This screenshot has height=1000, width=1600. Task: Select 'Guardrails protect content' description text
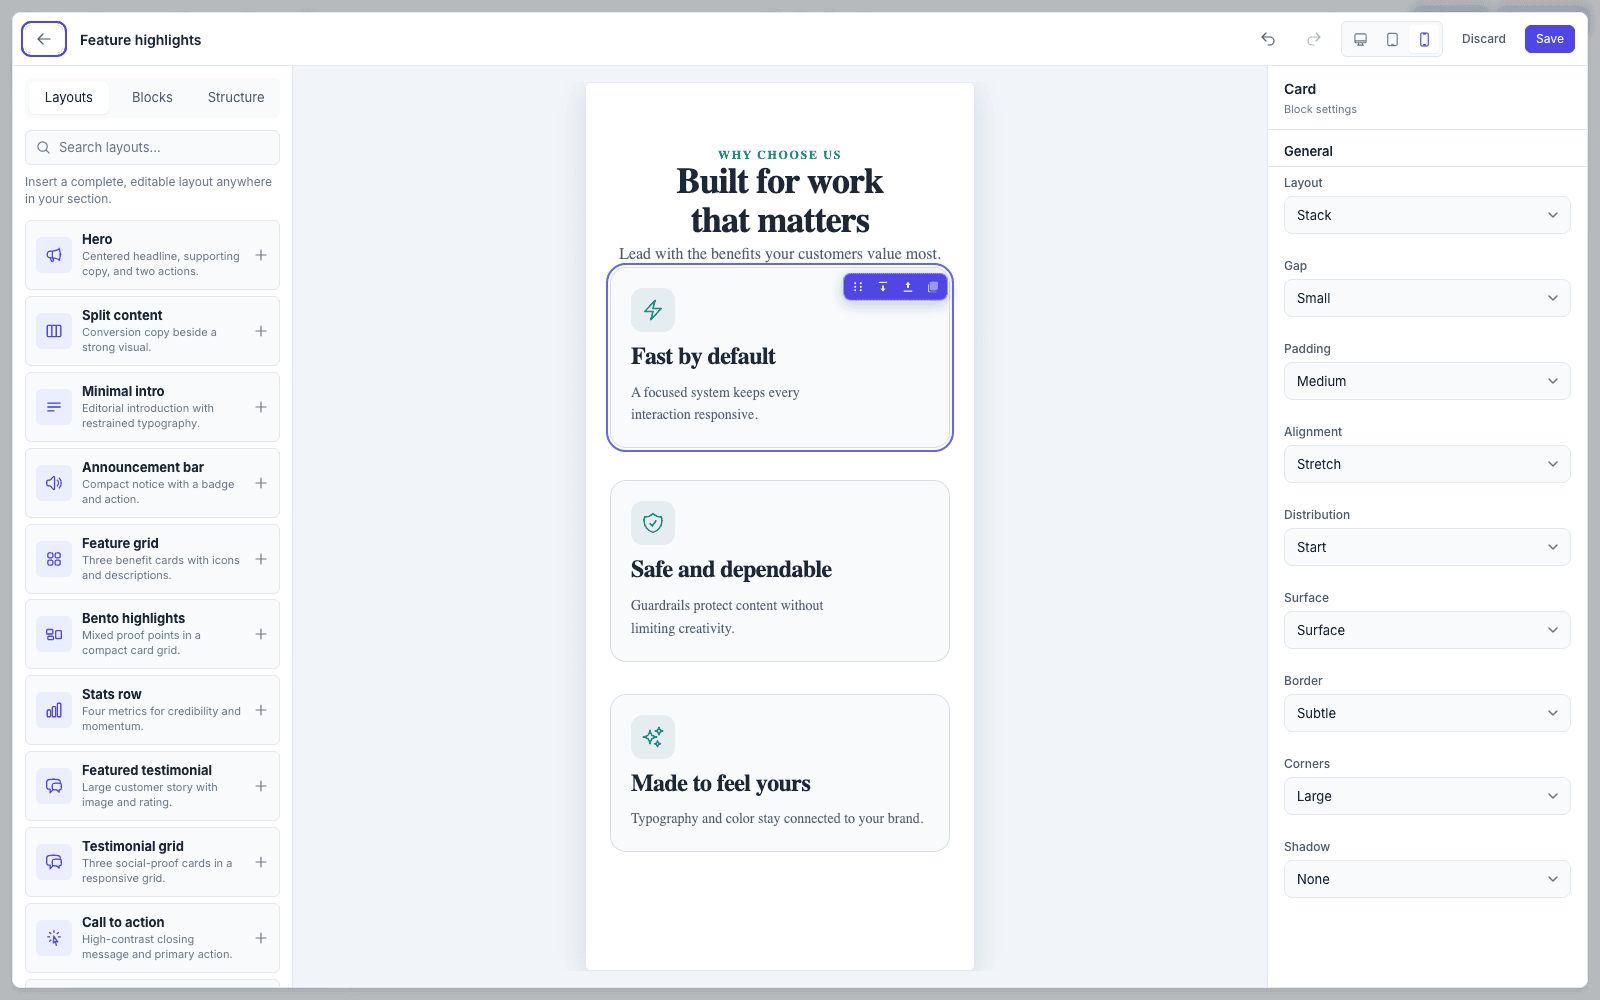727,617
